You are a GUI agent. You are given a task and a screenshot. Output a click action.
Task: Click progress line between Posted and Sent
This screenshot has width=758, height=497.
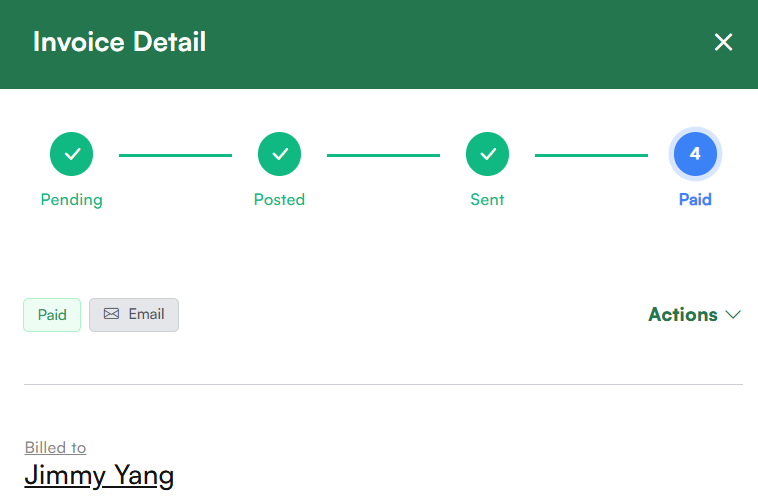[383, 155]
